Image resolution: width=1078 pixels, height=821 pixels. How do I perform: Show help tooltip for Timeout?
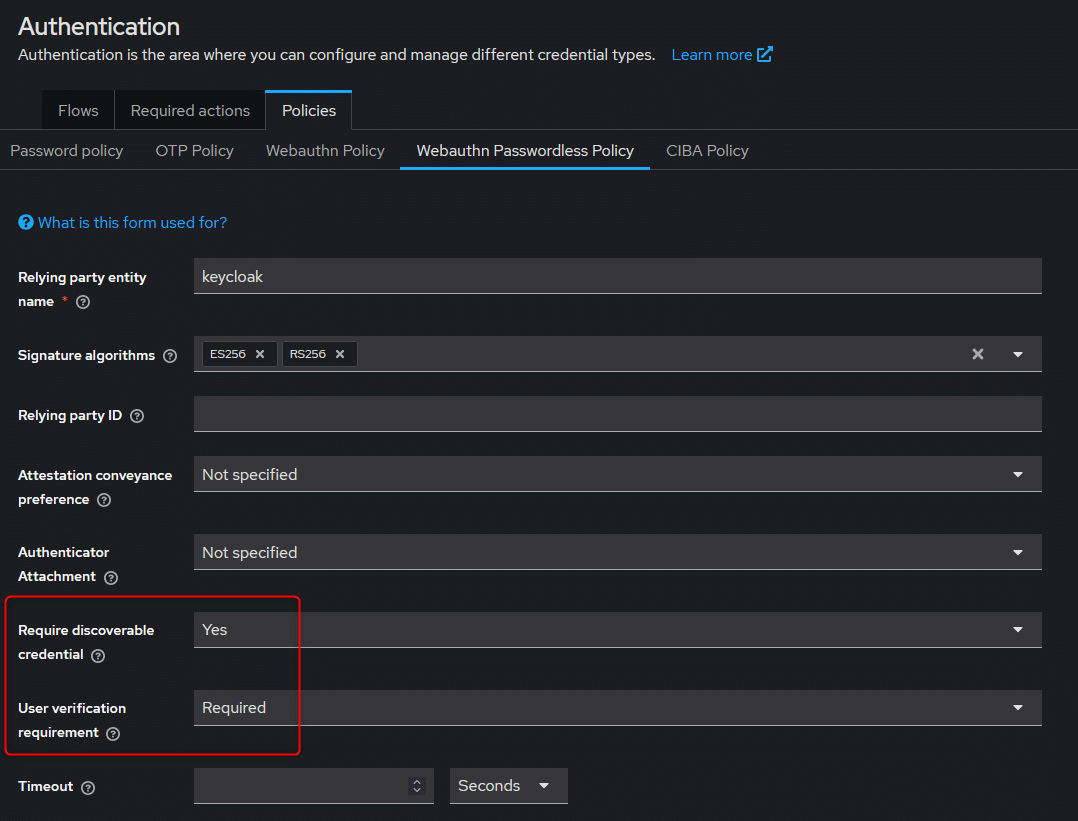tap(88, 787)
